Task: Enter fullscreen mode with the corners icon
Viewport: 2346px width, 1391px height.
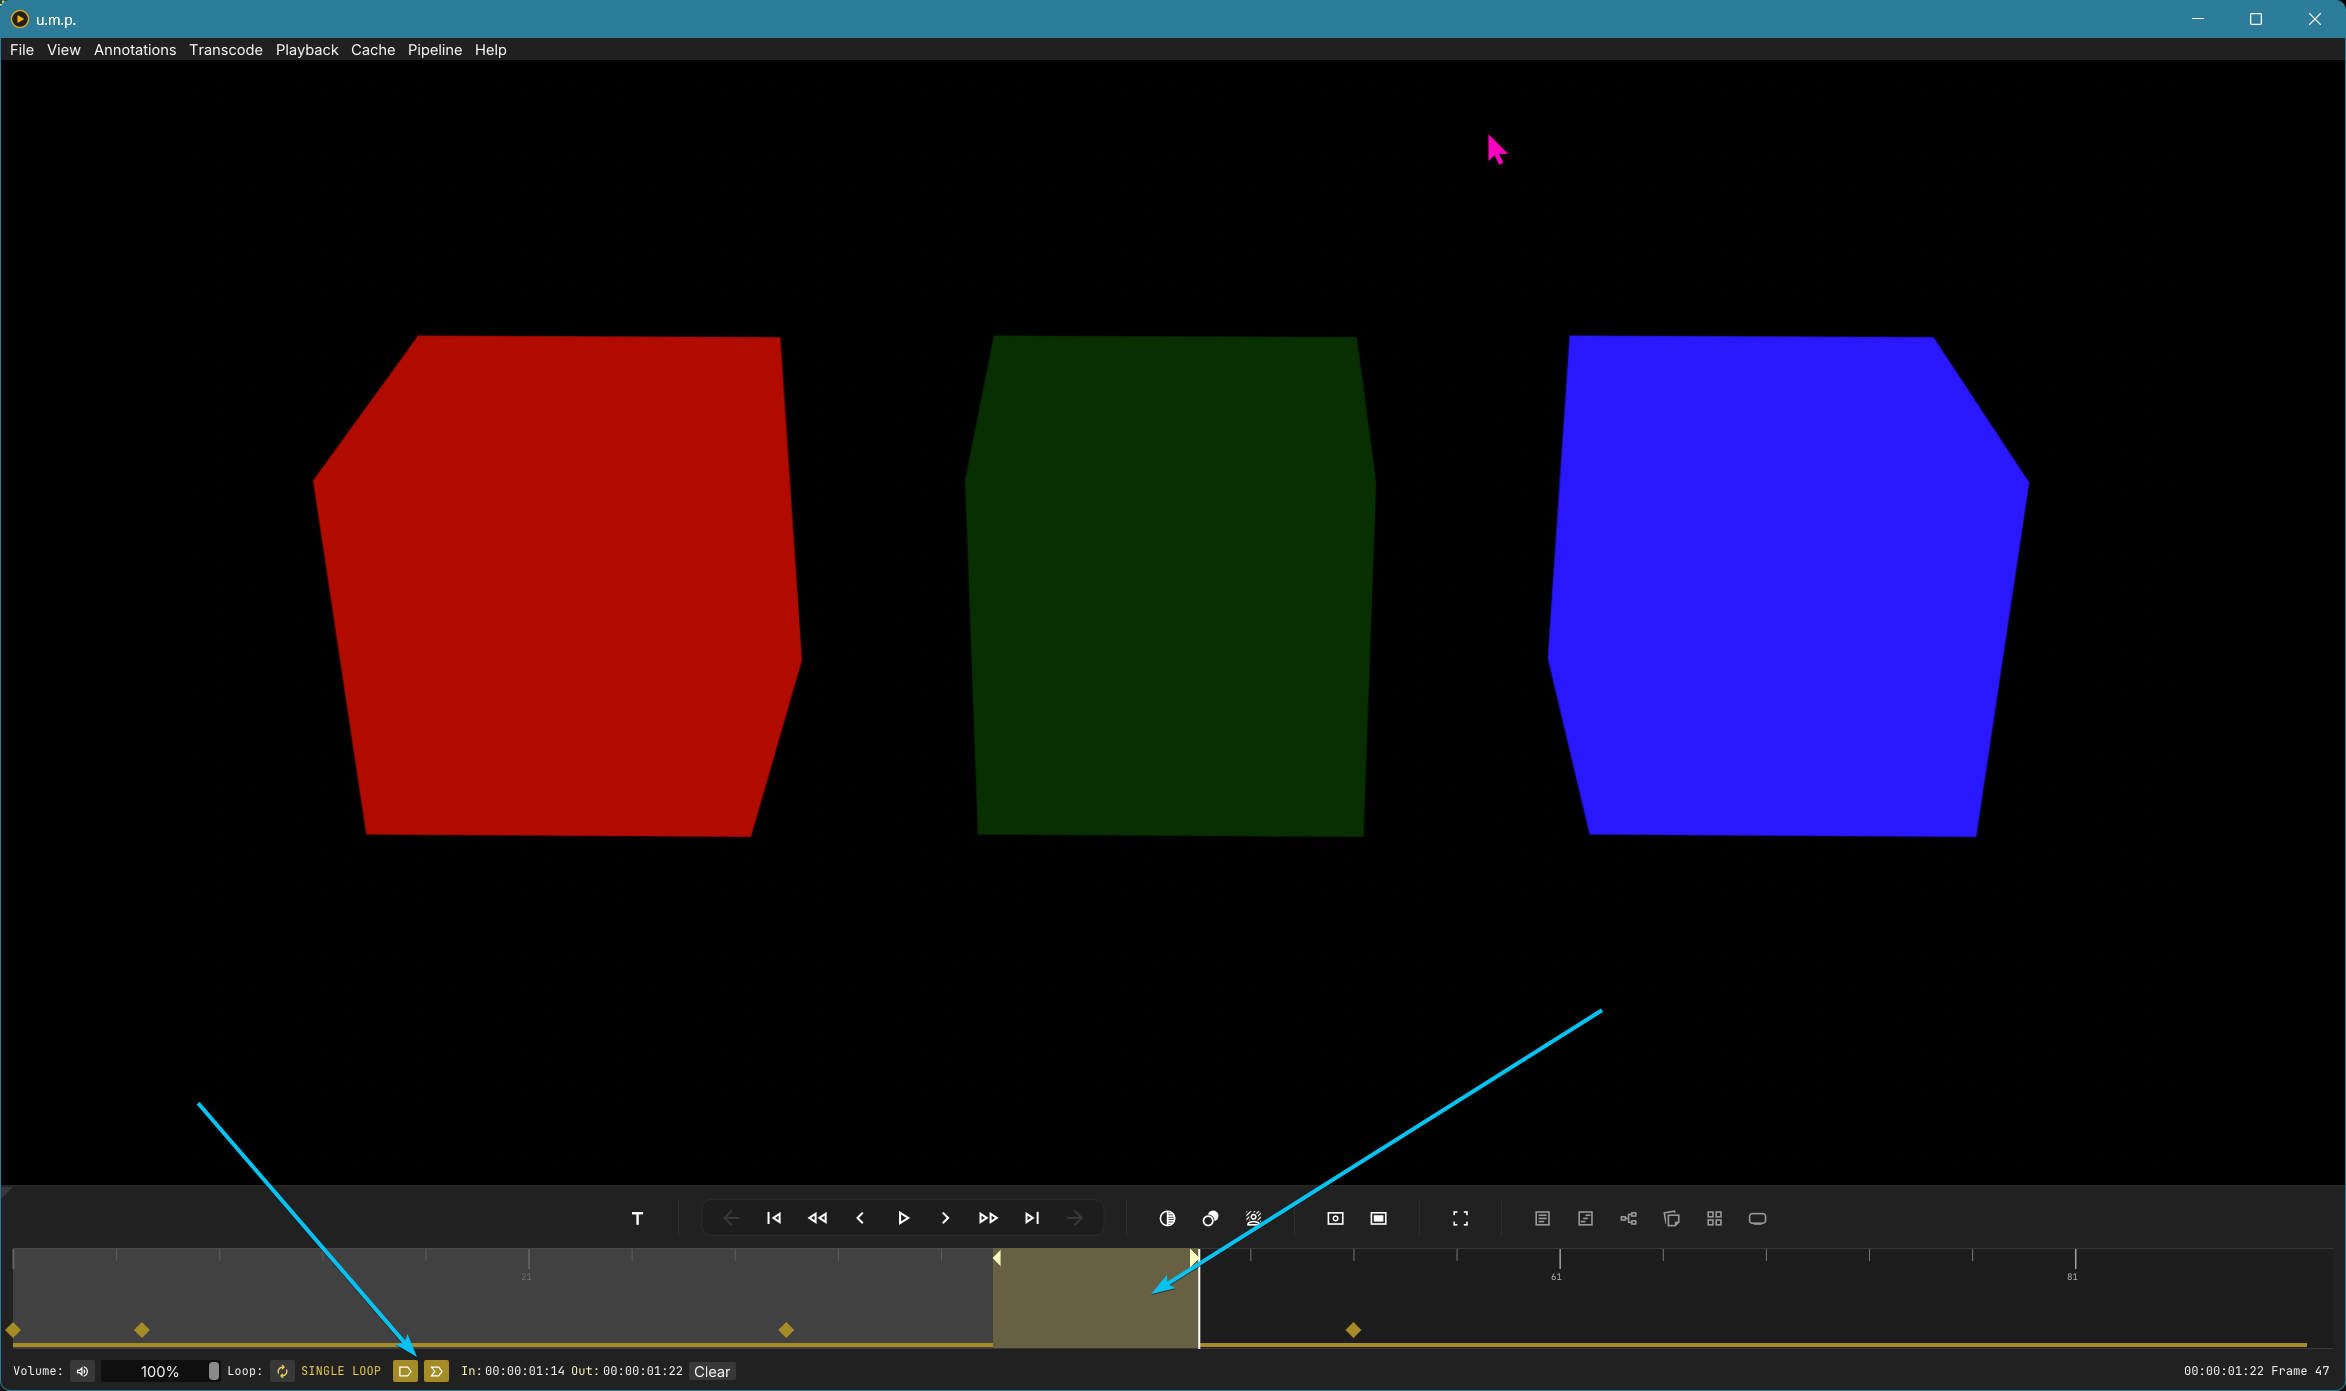Action: 1460,1218
